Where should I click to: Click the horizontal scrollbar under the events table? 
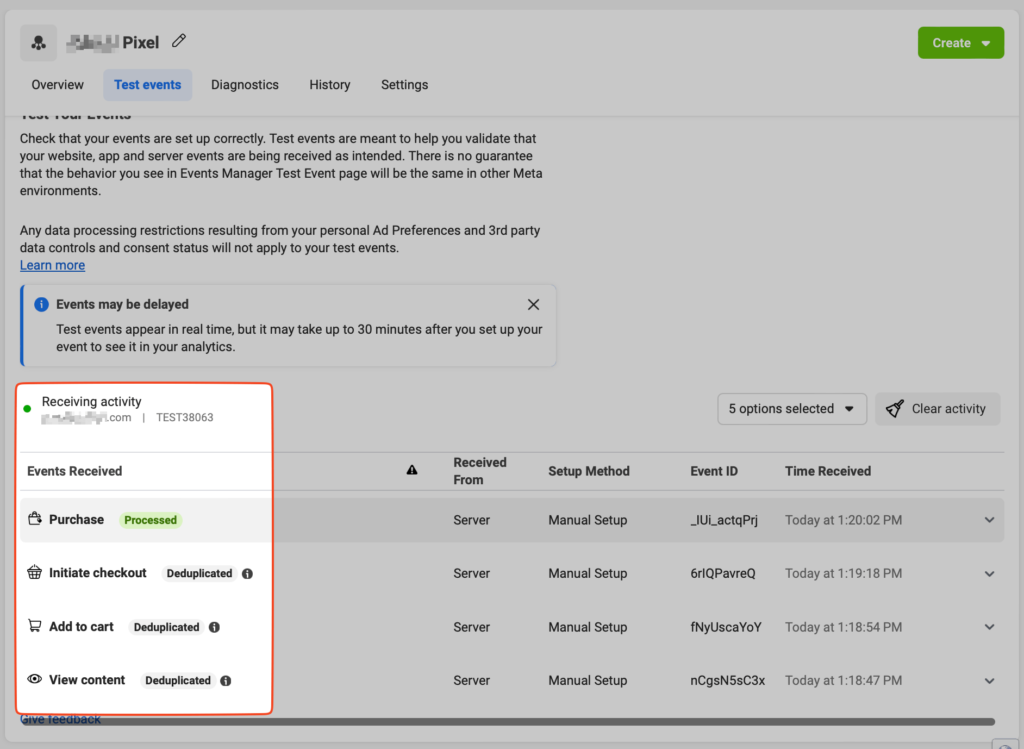pyautogui.click(x=507, y=722)
